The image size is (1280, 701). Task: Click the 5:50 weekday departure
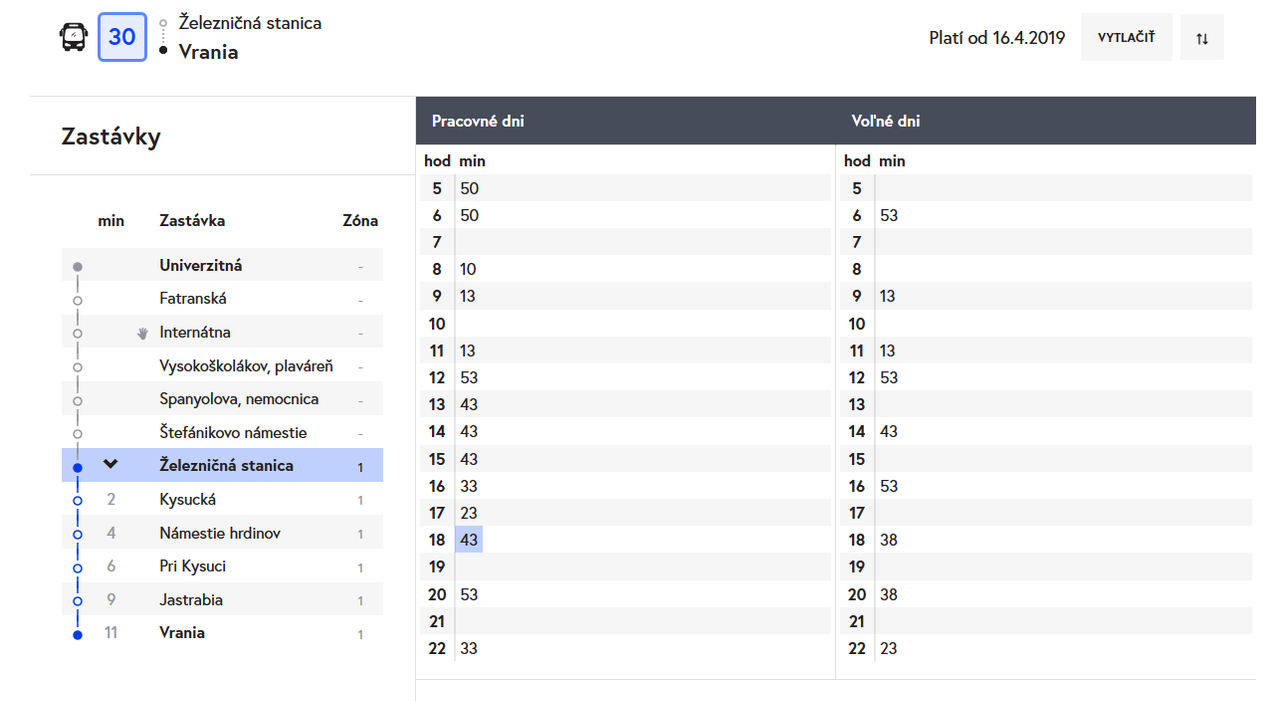[x=469, y=188]
